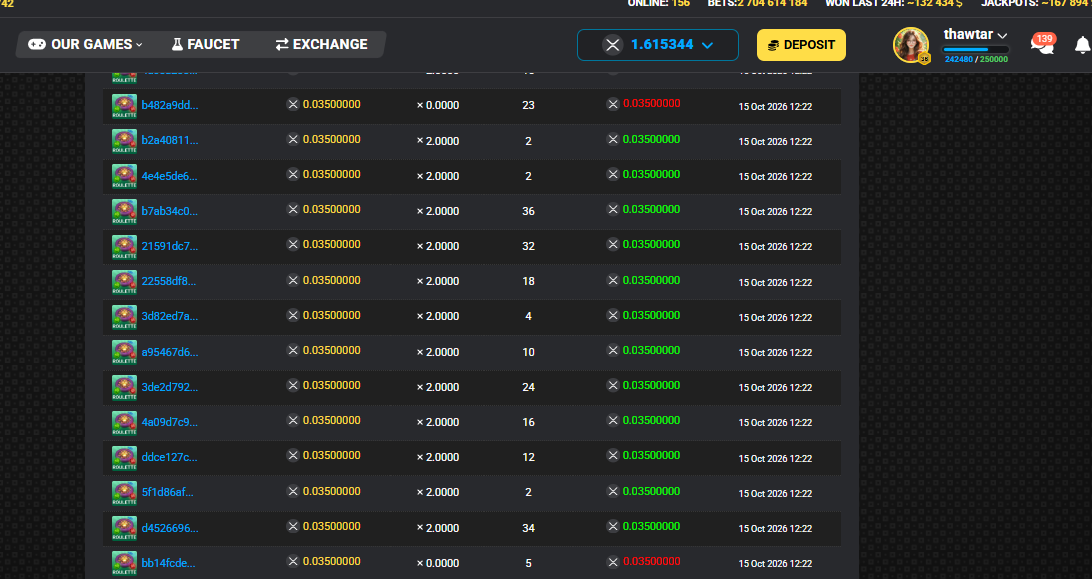Open the 1.615344 balance currency dropdown

point(657,45)
